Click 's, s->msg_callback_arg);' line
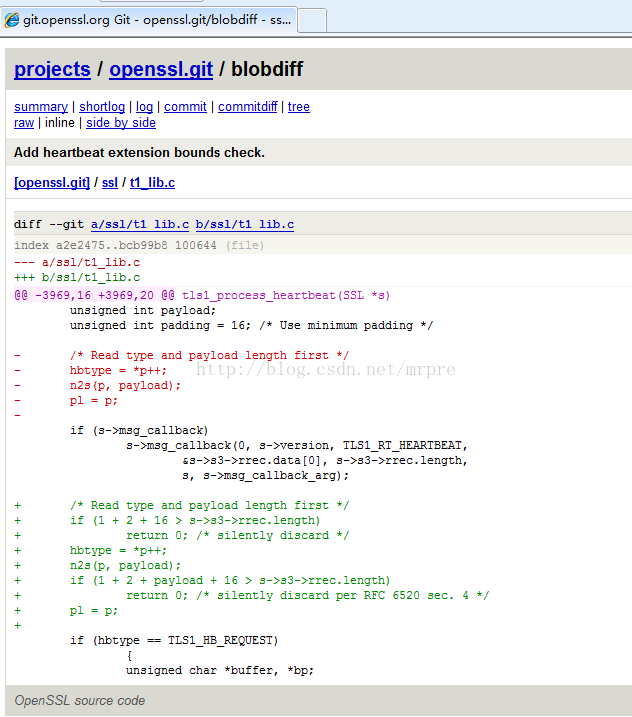 (265, 476)
